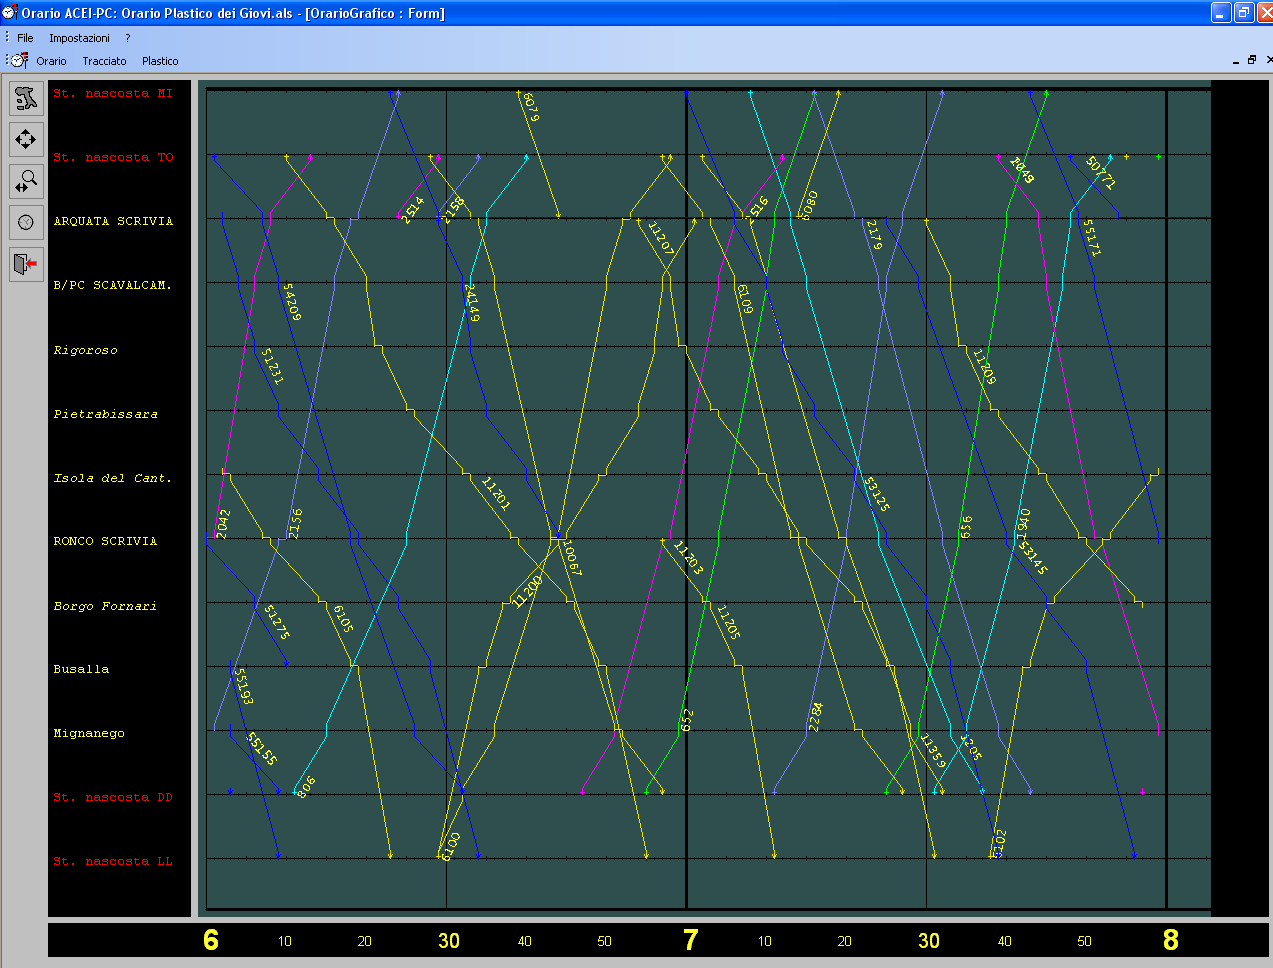Image resolution: width=1273 pixels, height=968 pixels.
Task: Select the Italy map view tool
Action: (25, 97)
